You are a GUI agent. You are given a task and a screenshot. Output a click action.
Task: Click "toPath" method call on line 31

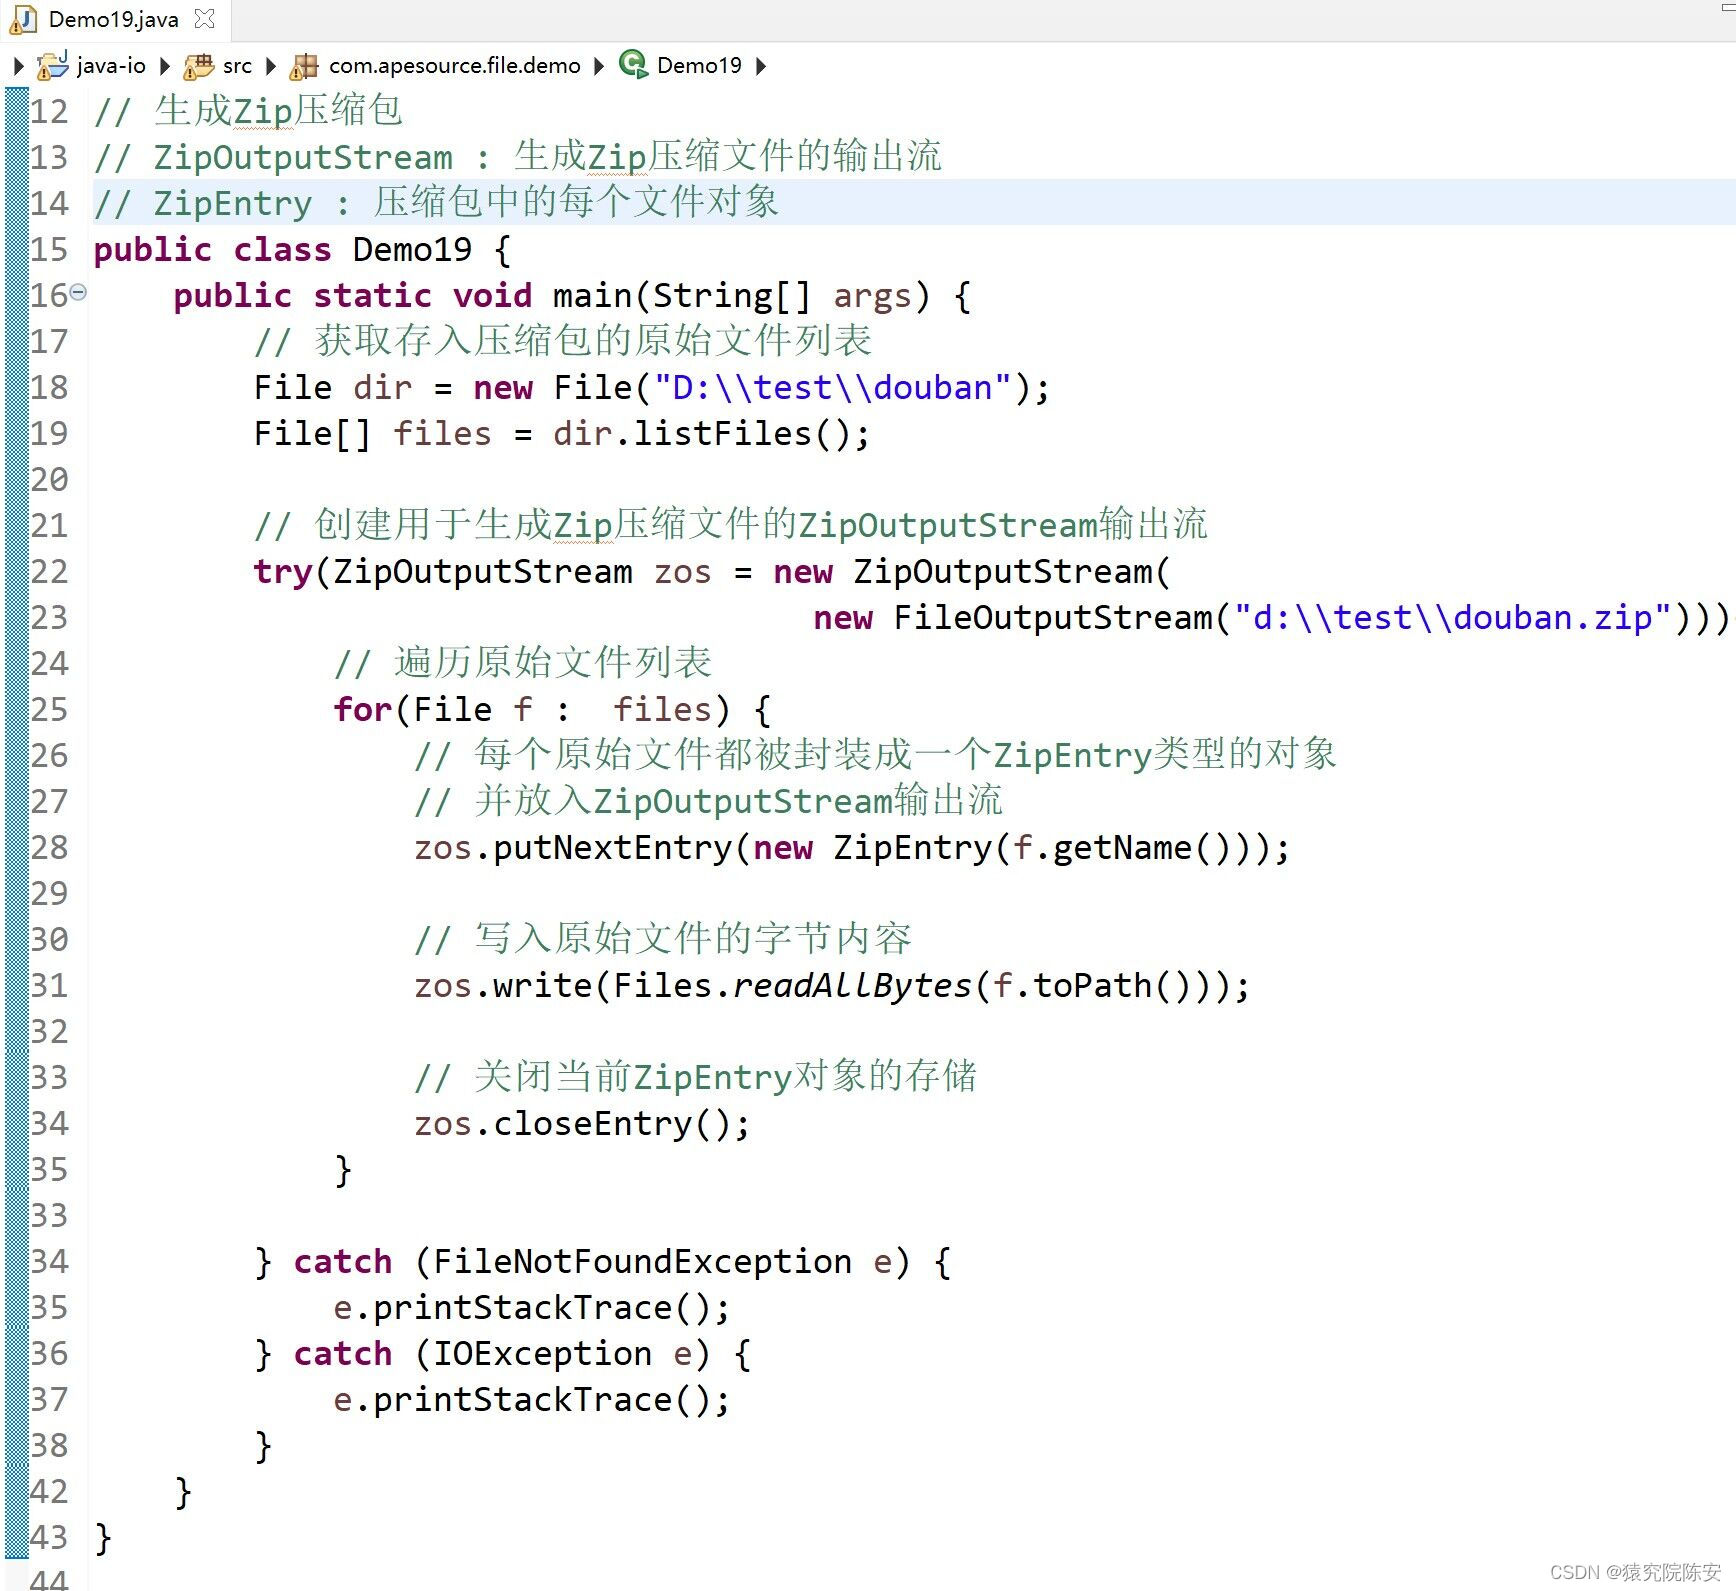tap(1092, 985)
